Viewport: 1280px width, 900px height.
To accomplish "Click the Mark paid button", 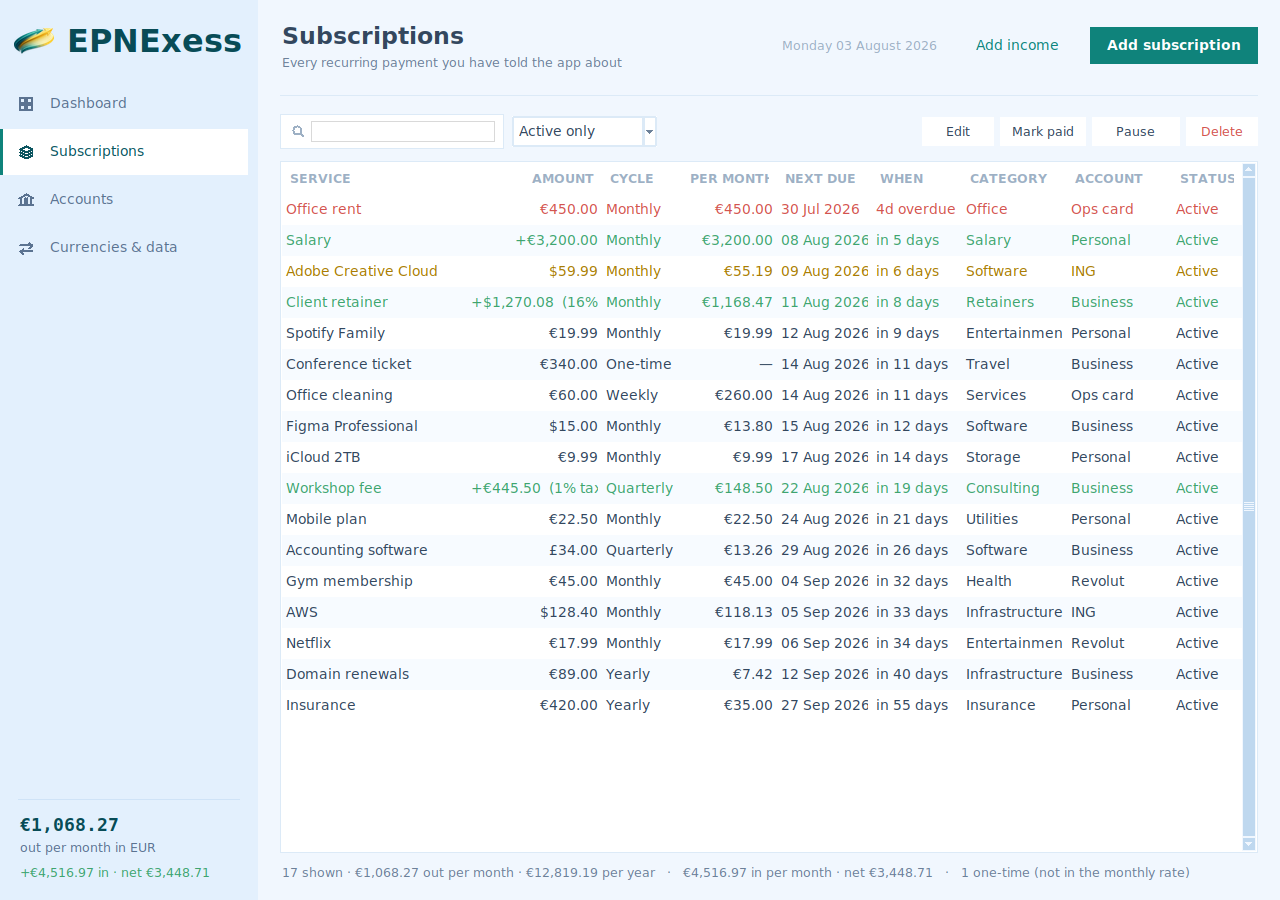I will (x=1043, y=131).
